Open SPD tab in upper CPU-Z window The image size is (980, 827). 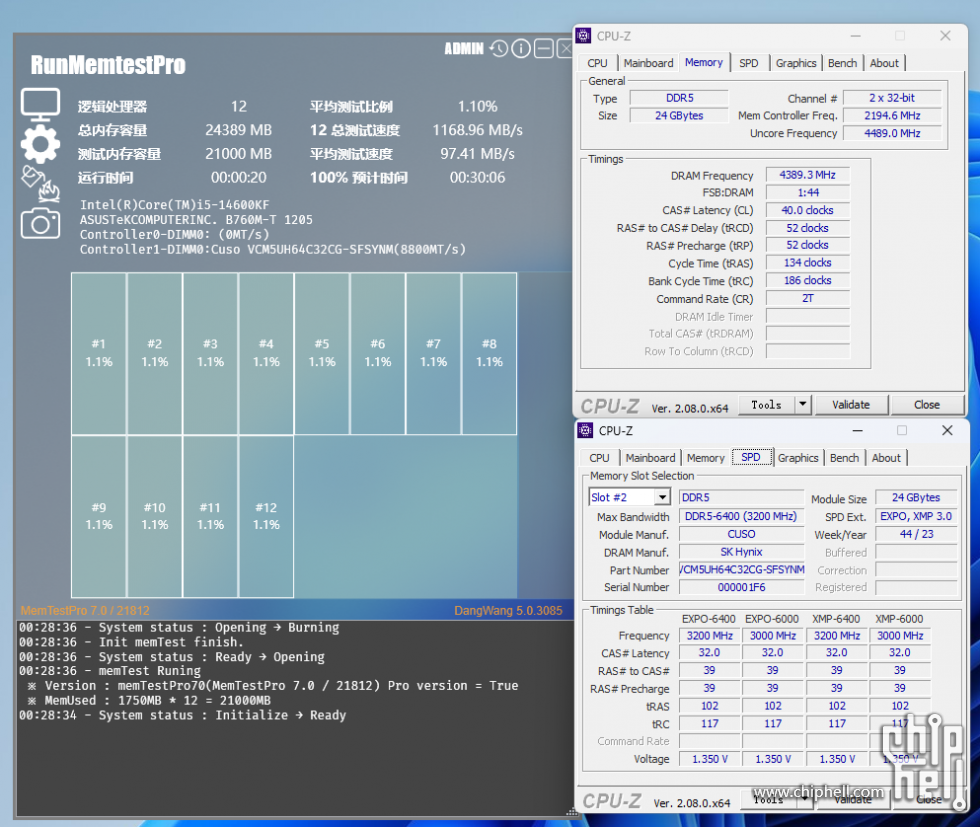pyautogui.click(x=749, y=63)
